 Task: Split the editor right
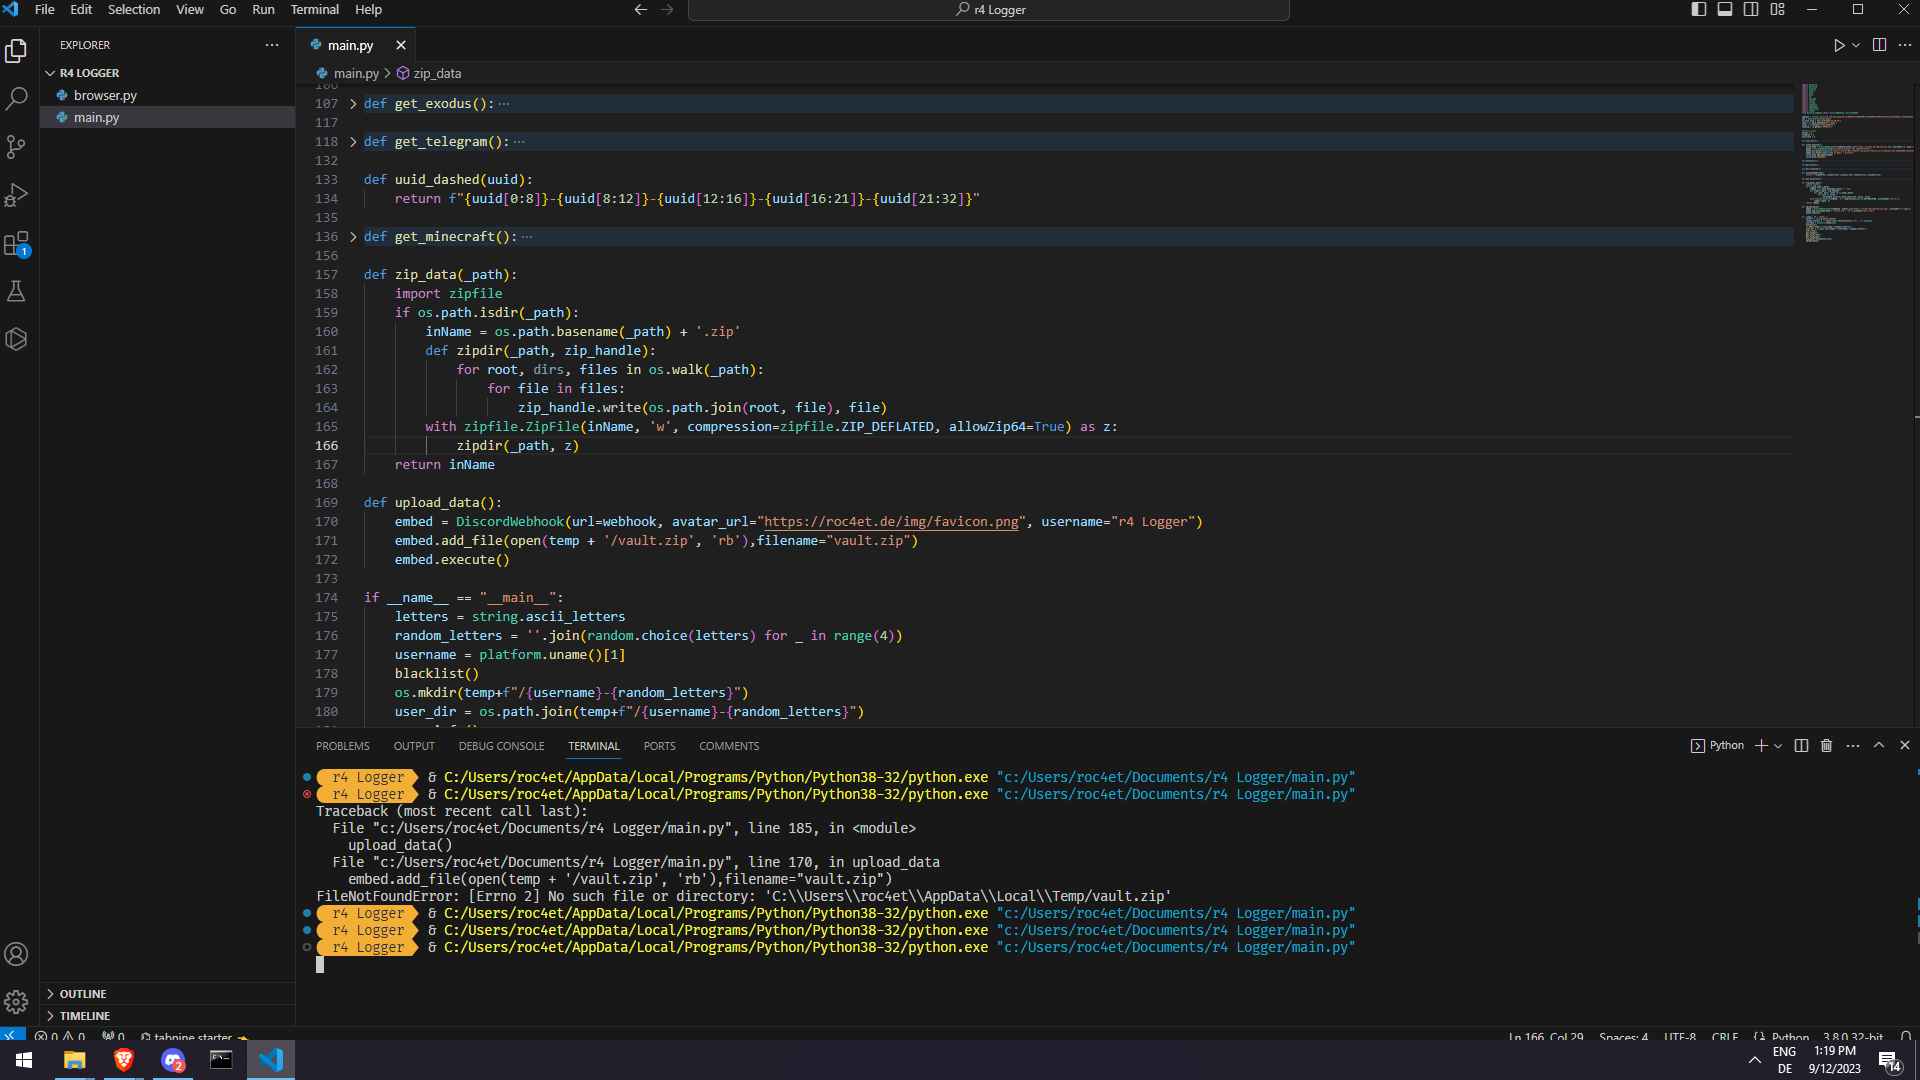(1879, 45)
